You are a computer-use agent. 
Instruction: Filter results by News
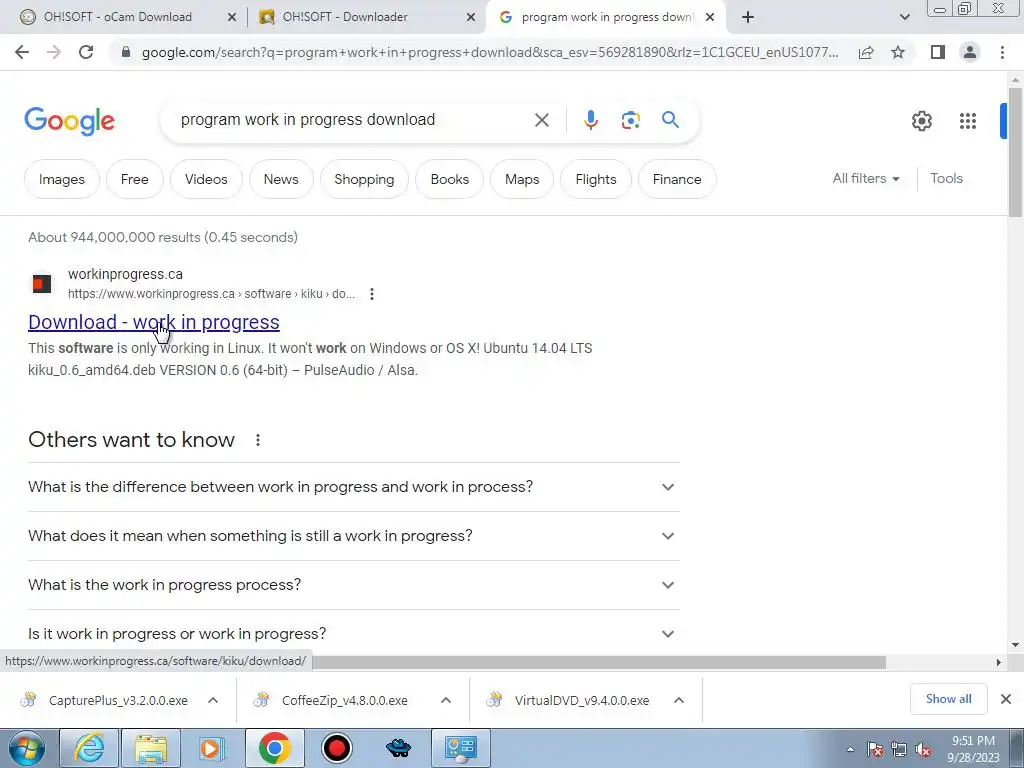click(x=281, y=179)
